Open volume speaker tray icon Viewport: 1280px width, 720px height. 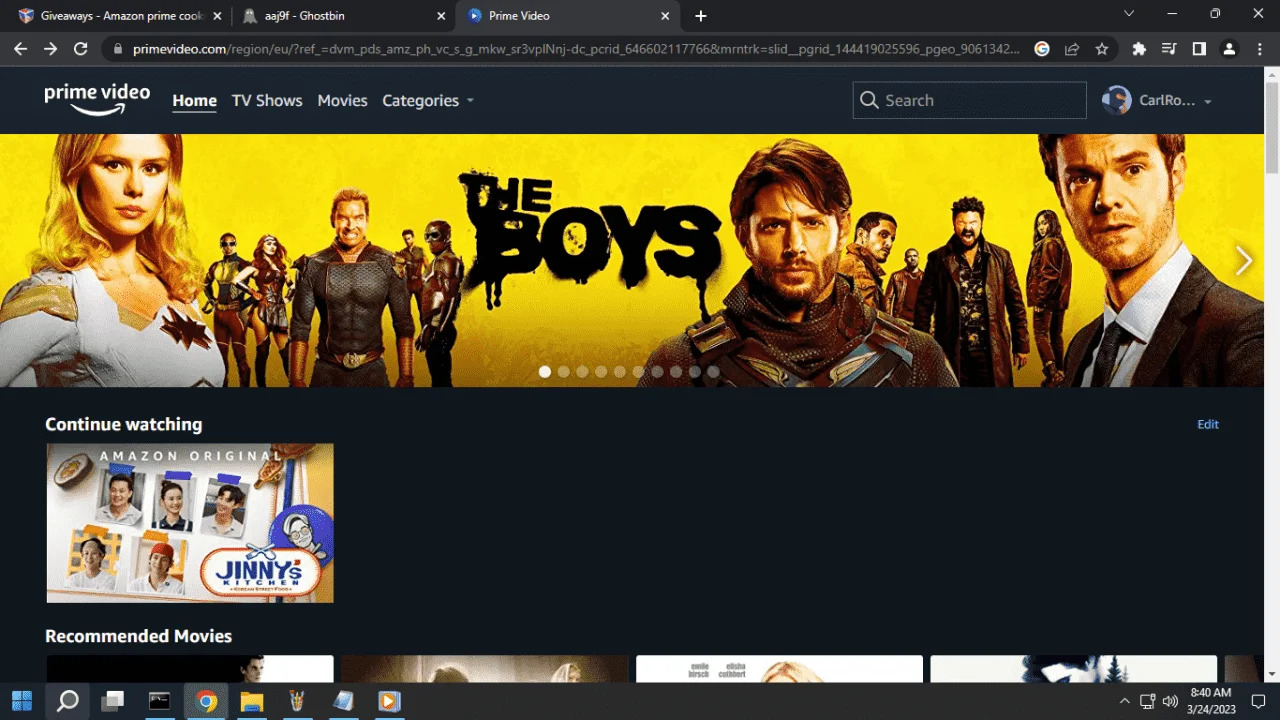tap(1171, 701)
